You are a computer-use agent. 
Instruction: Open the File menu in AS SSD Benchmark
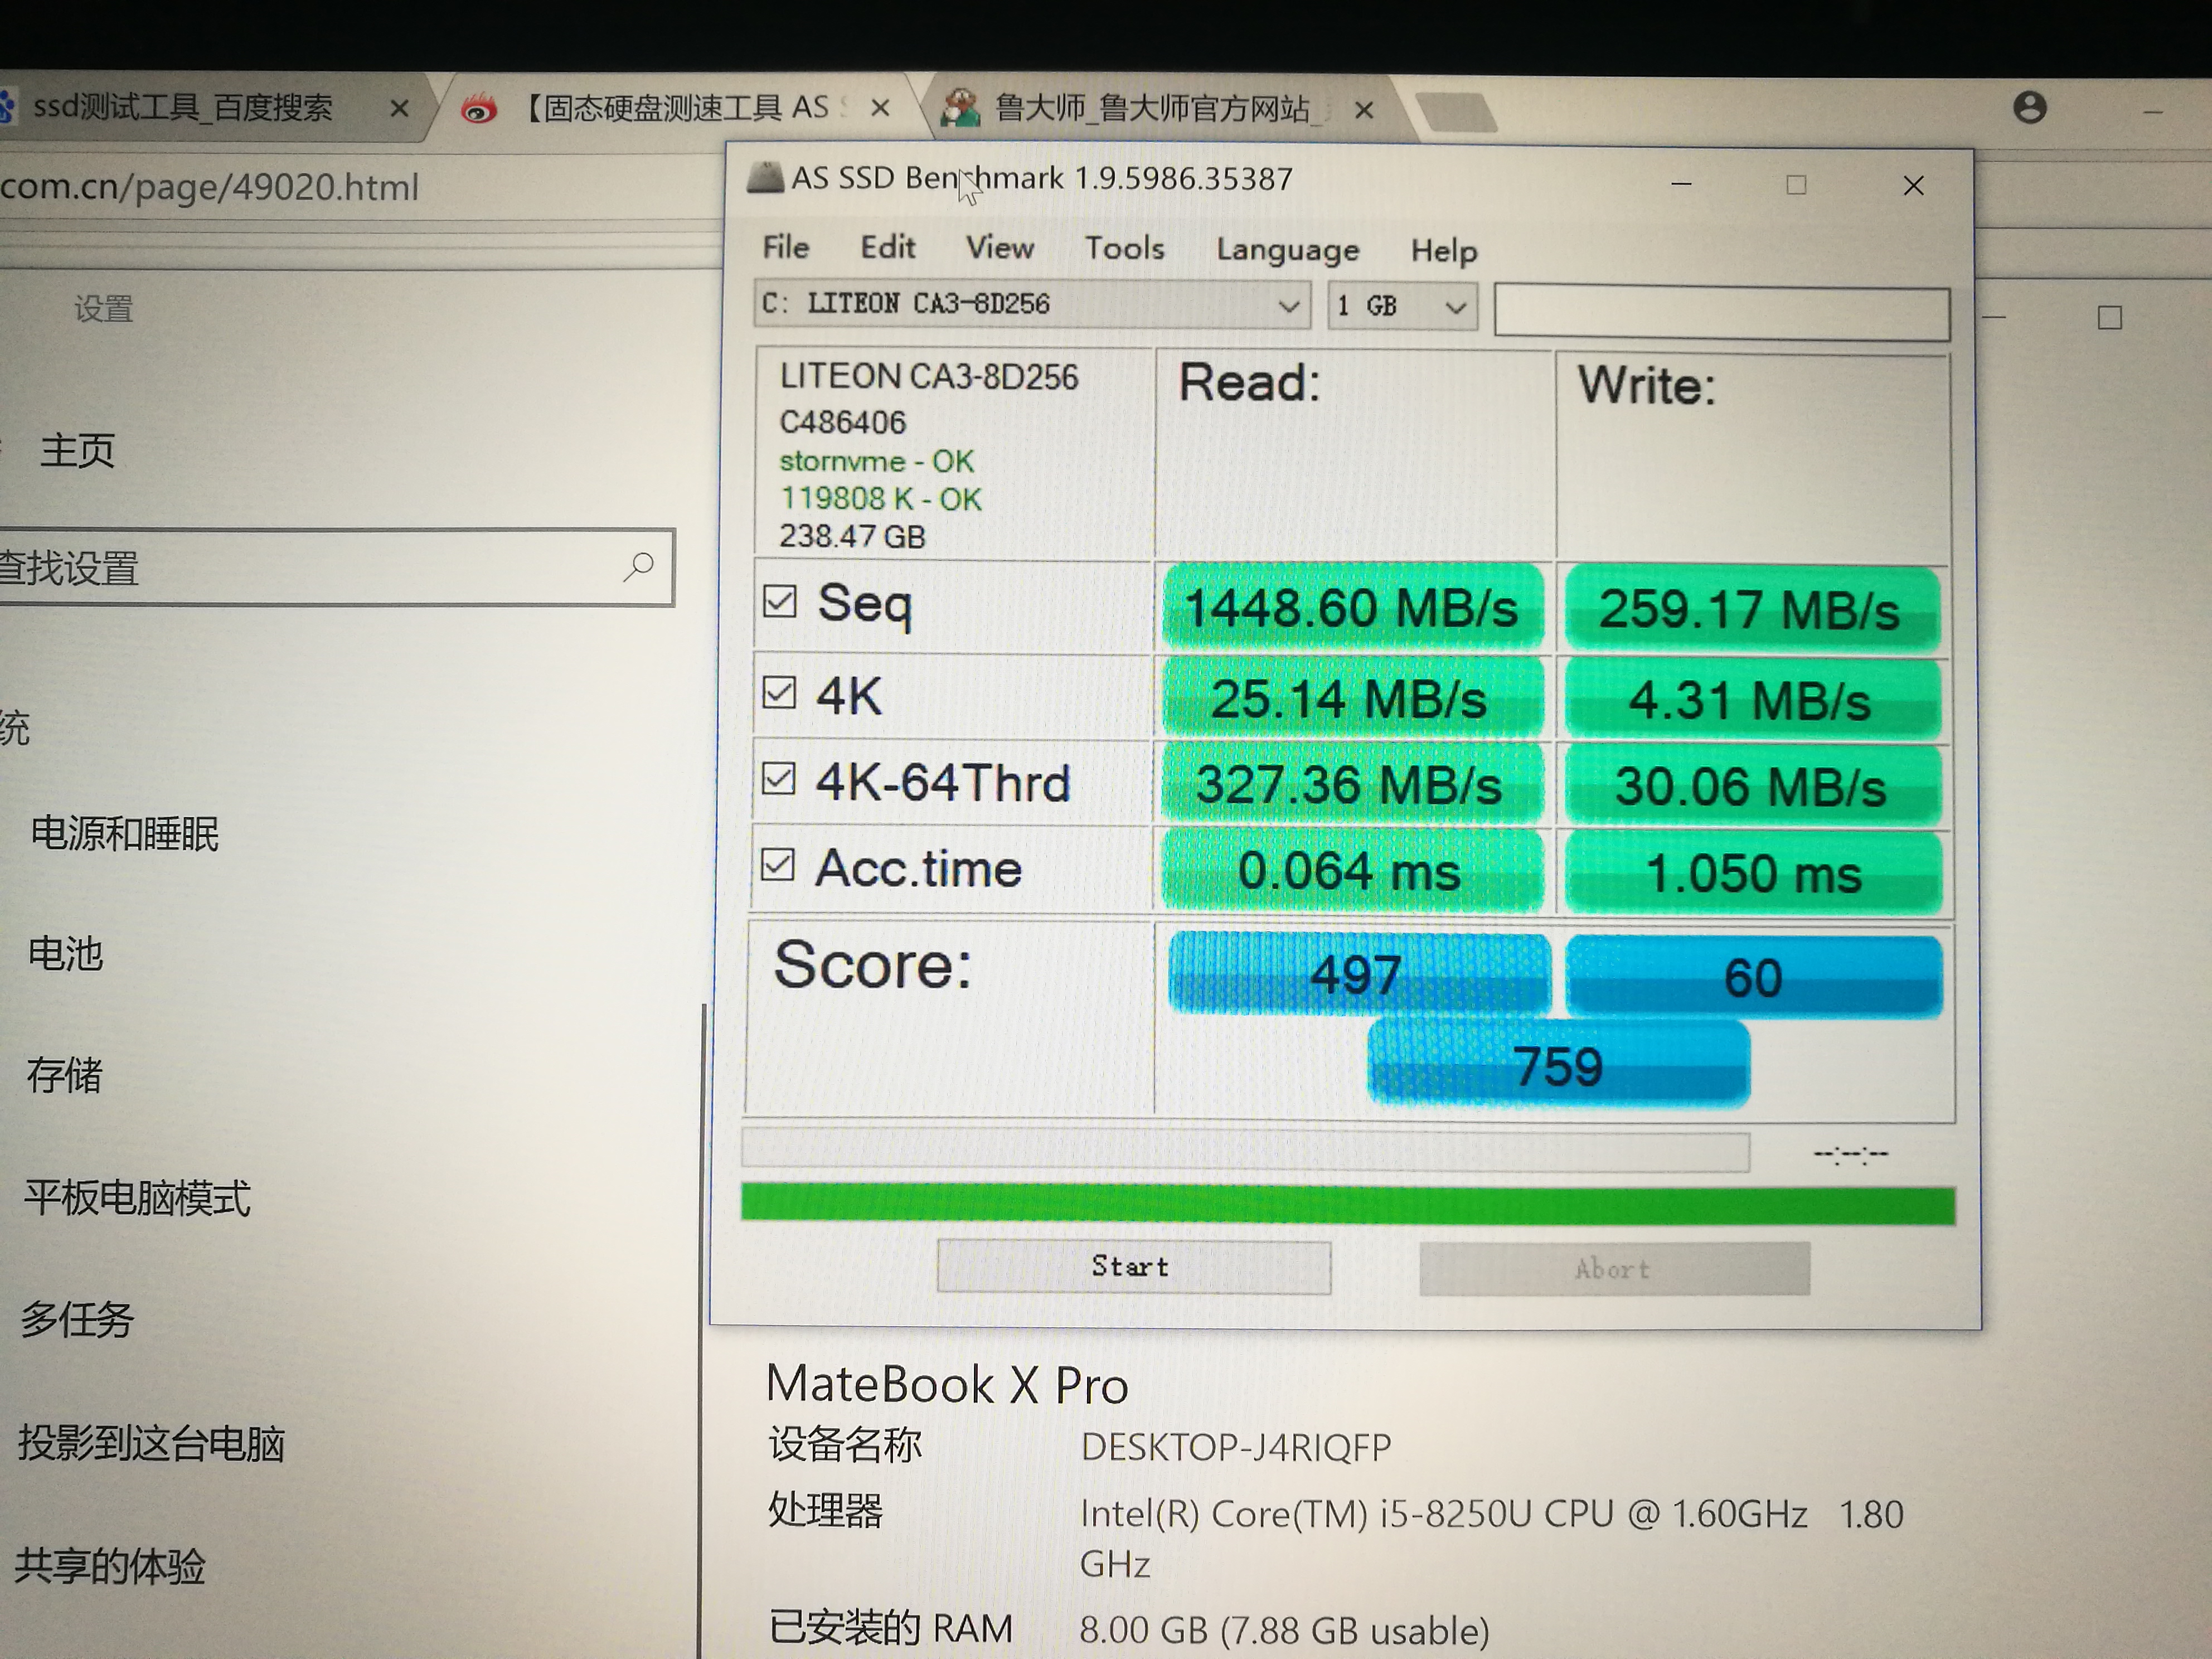pyautogui.click(x=785, y=247)
